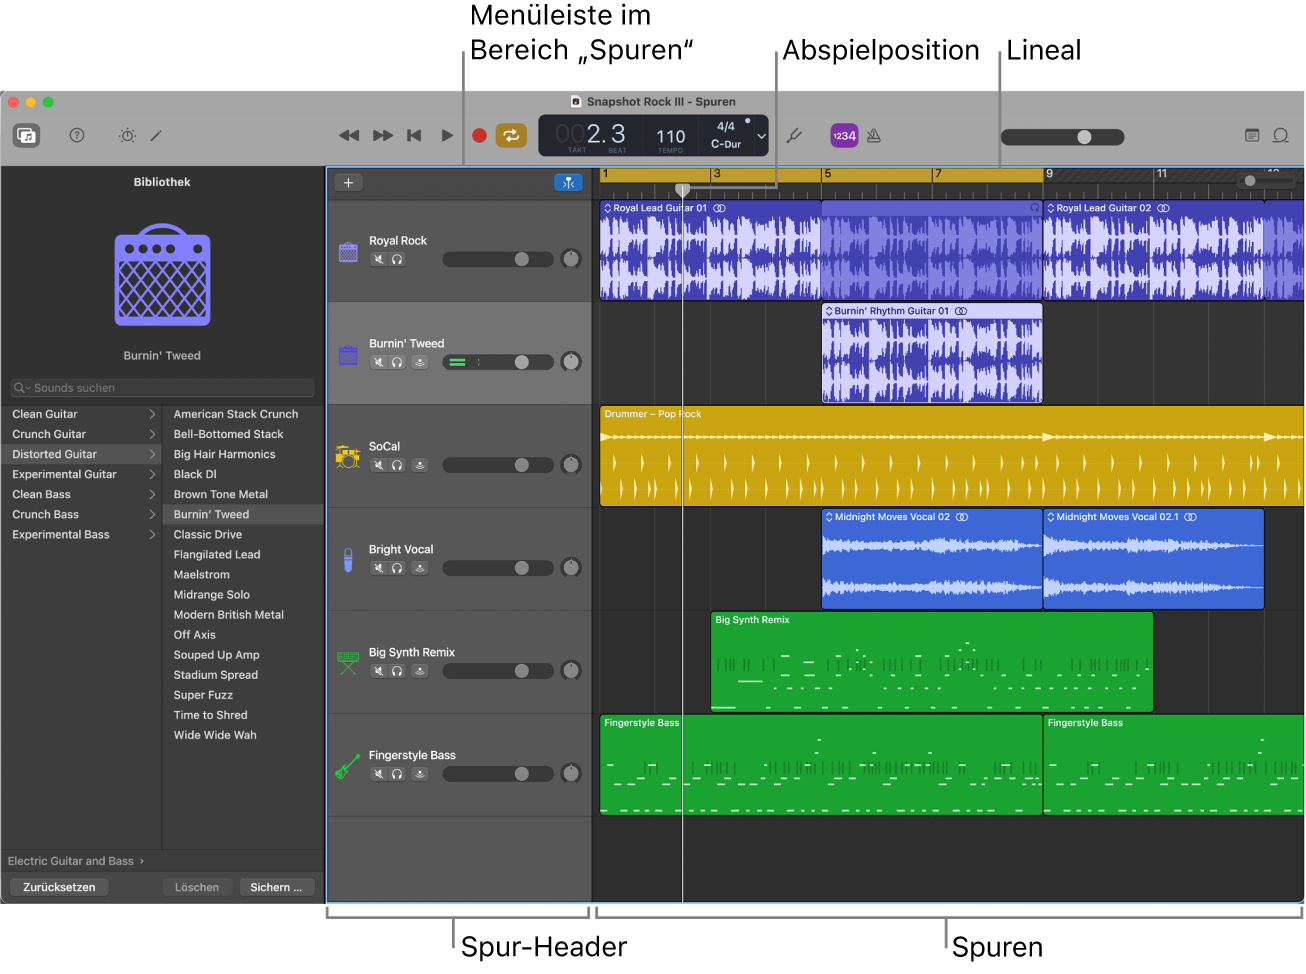This screenshot has height=974, width=1306.
Task: Click the Sichern button
Action: 276,887
